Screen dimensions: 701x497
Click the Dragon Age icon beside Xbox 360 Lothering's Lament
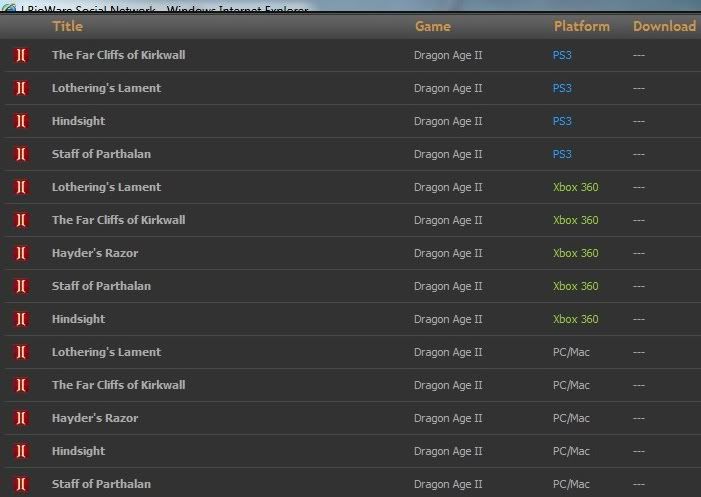(x=21, y=187)
